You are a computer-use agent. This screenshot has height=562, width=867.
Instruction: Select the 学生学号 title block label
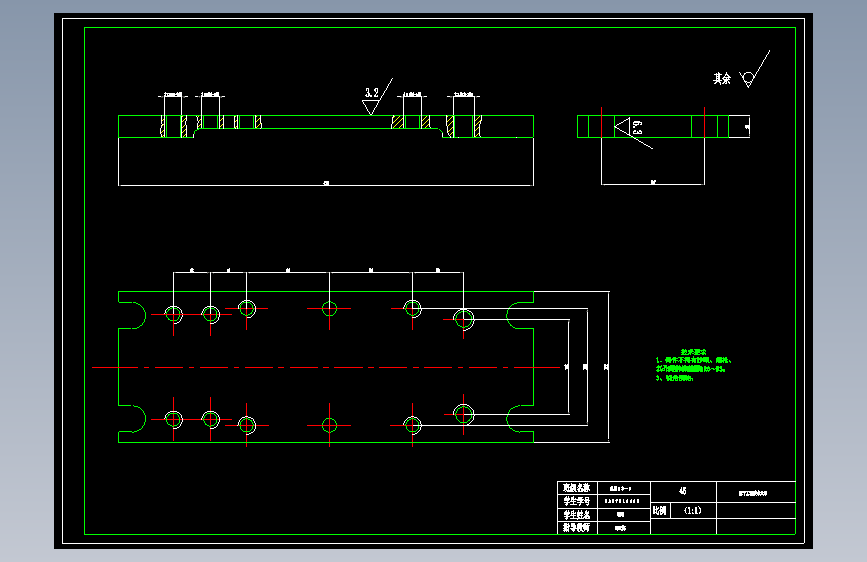click(x=576, y=501)
